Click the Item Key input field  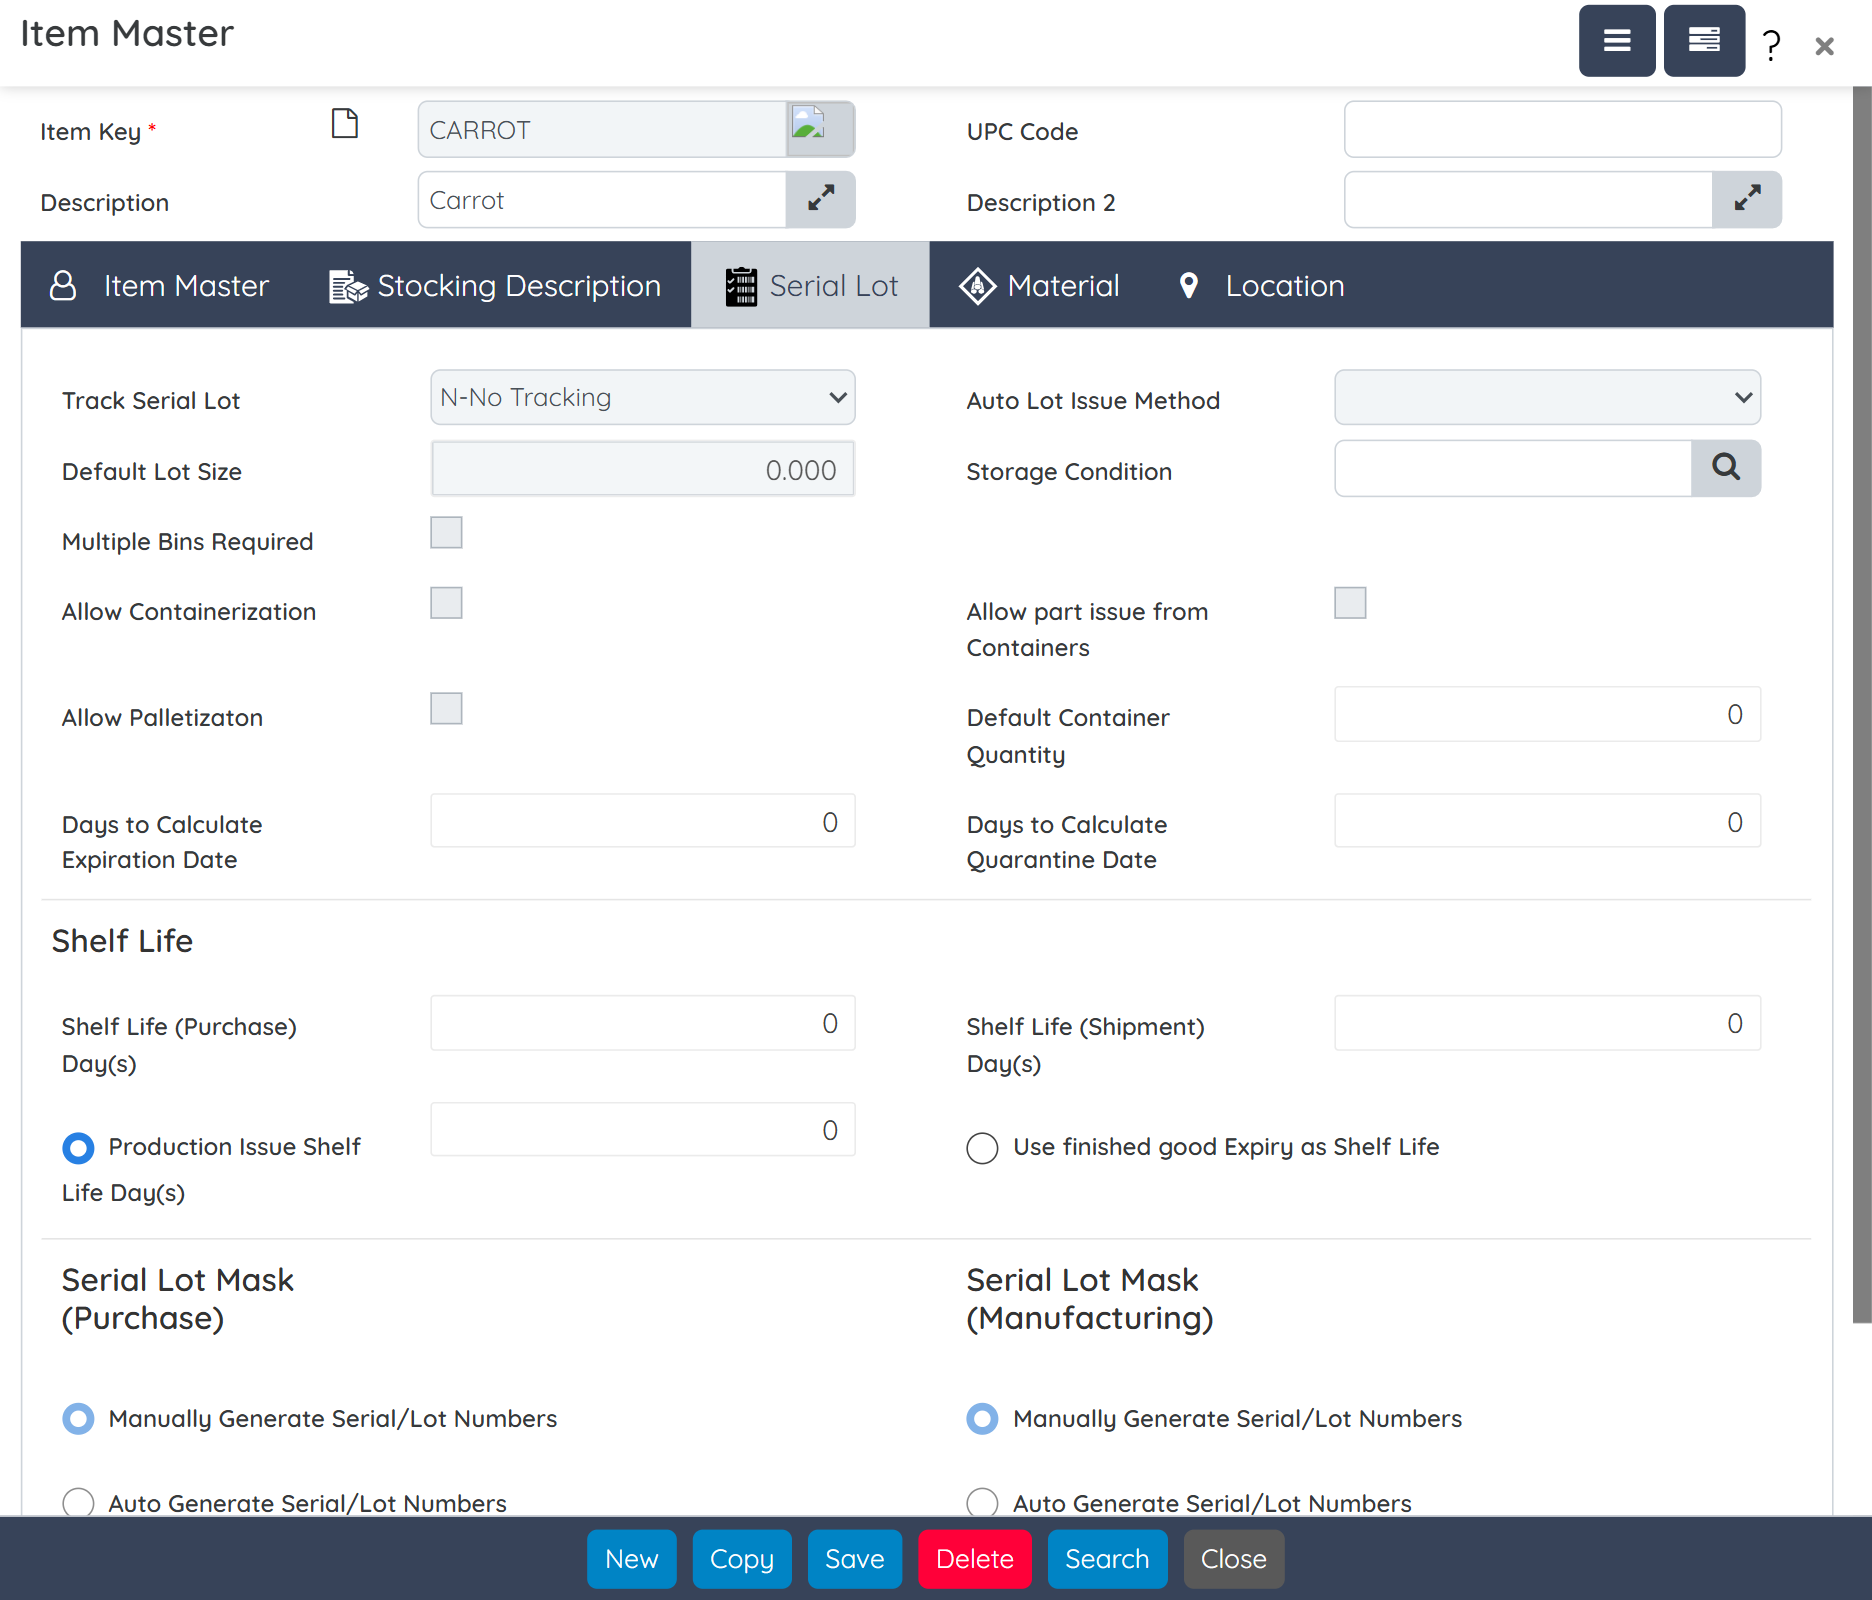click(x=602, y=129)
